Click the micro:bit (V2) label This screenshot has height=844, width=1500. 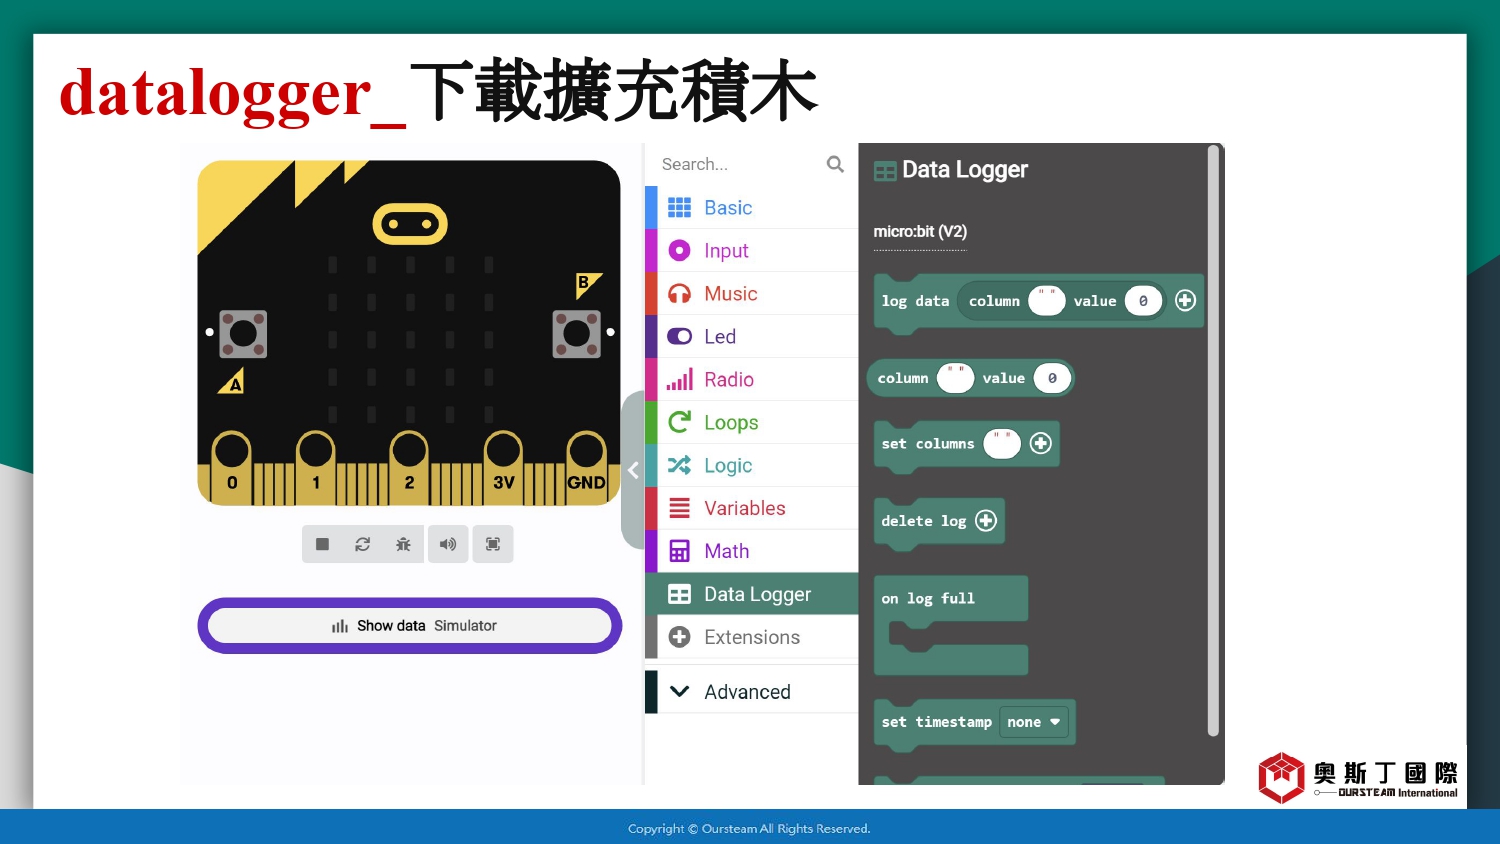coord(920,232)
